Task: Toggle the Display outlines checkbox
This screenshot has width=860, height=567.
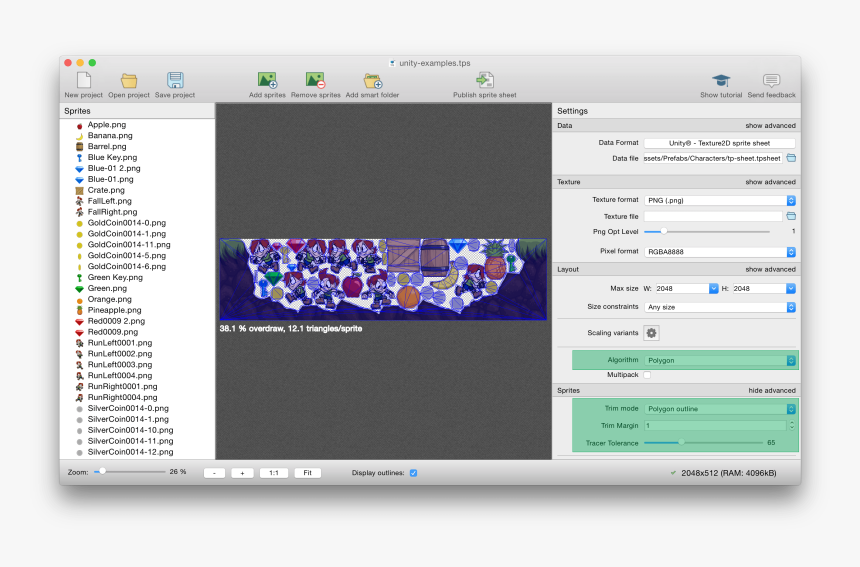Action: (x=414, y=473)
